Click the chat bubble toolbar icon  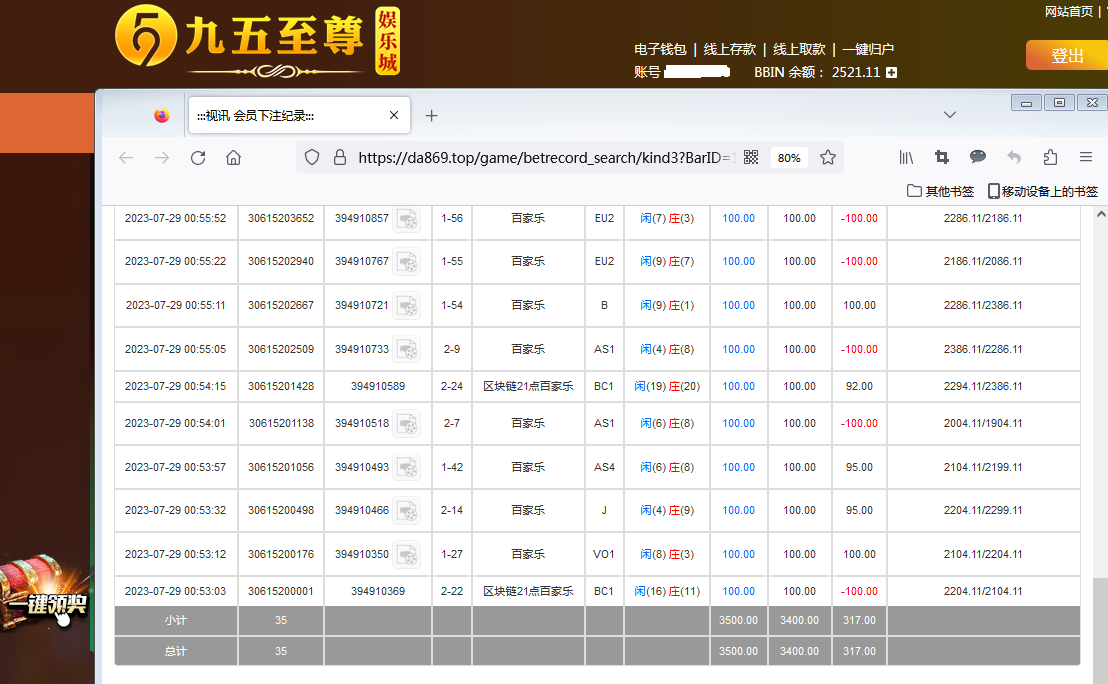tap(977, 156)
